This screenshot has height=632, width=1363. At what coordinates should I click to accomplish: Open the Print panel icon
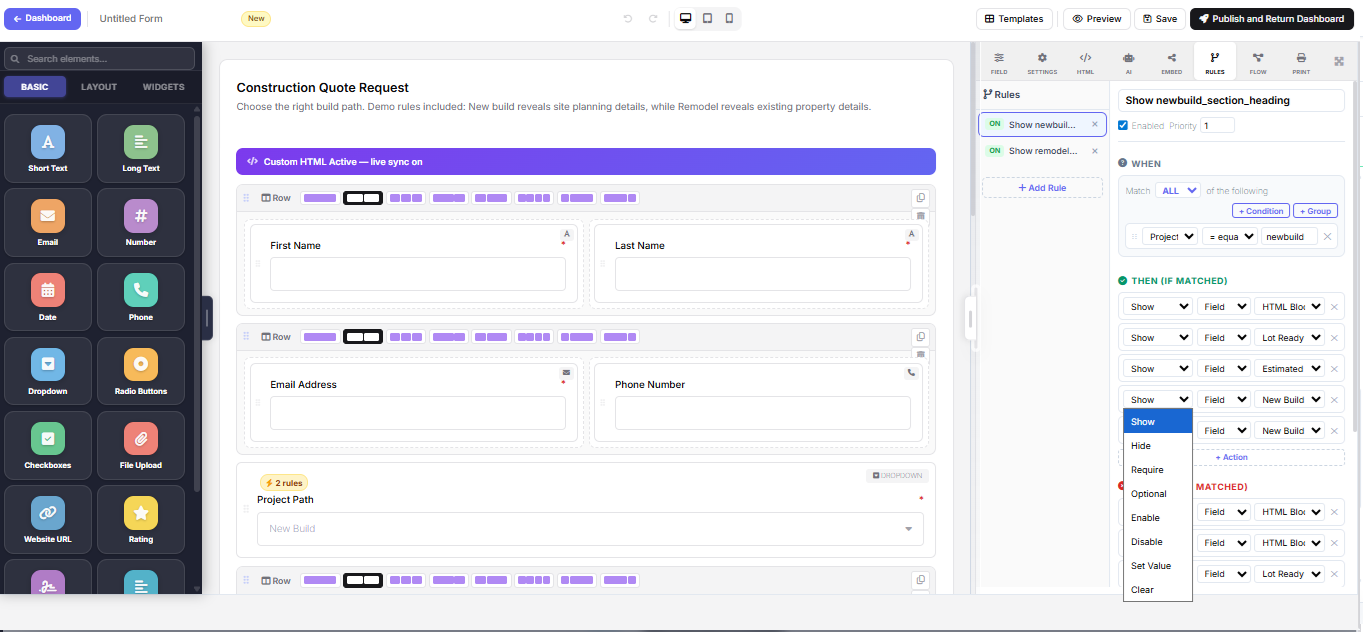point(1301,62)
